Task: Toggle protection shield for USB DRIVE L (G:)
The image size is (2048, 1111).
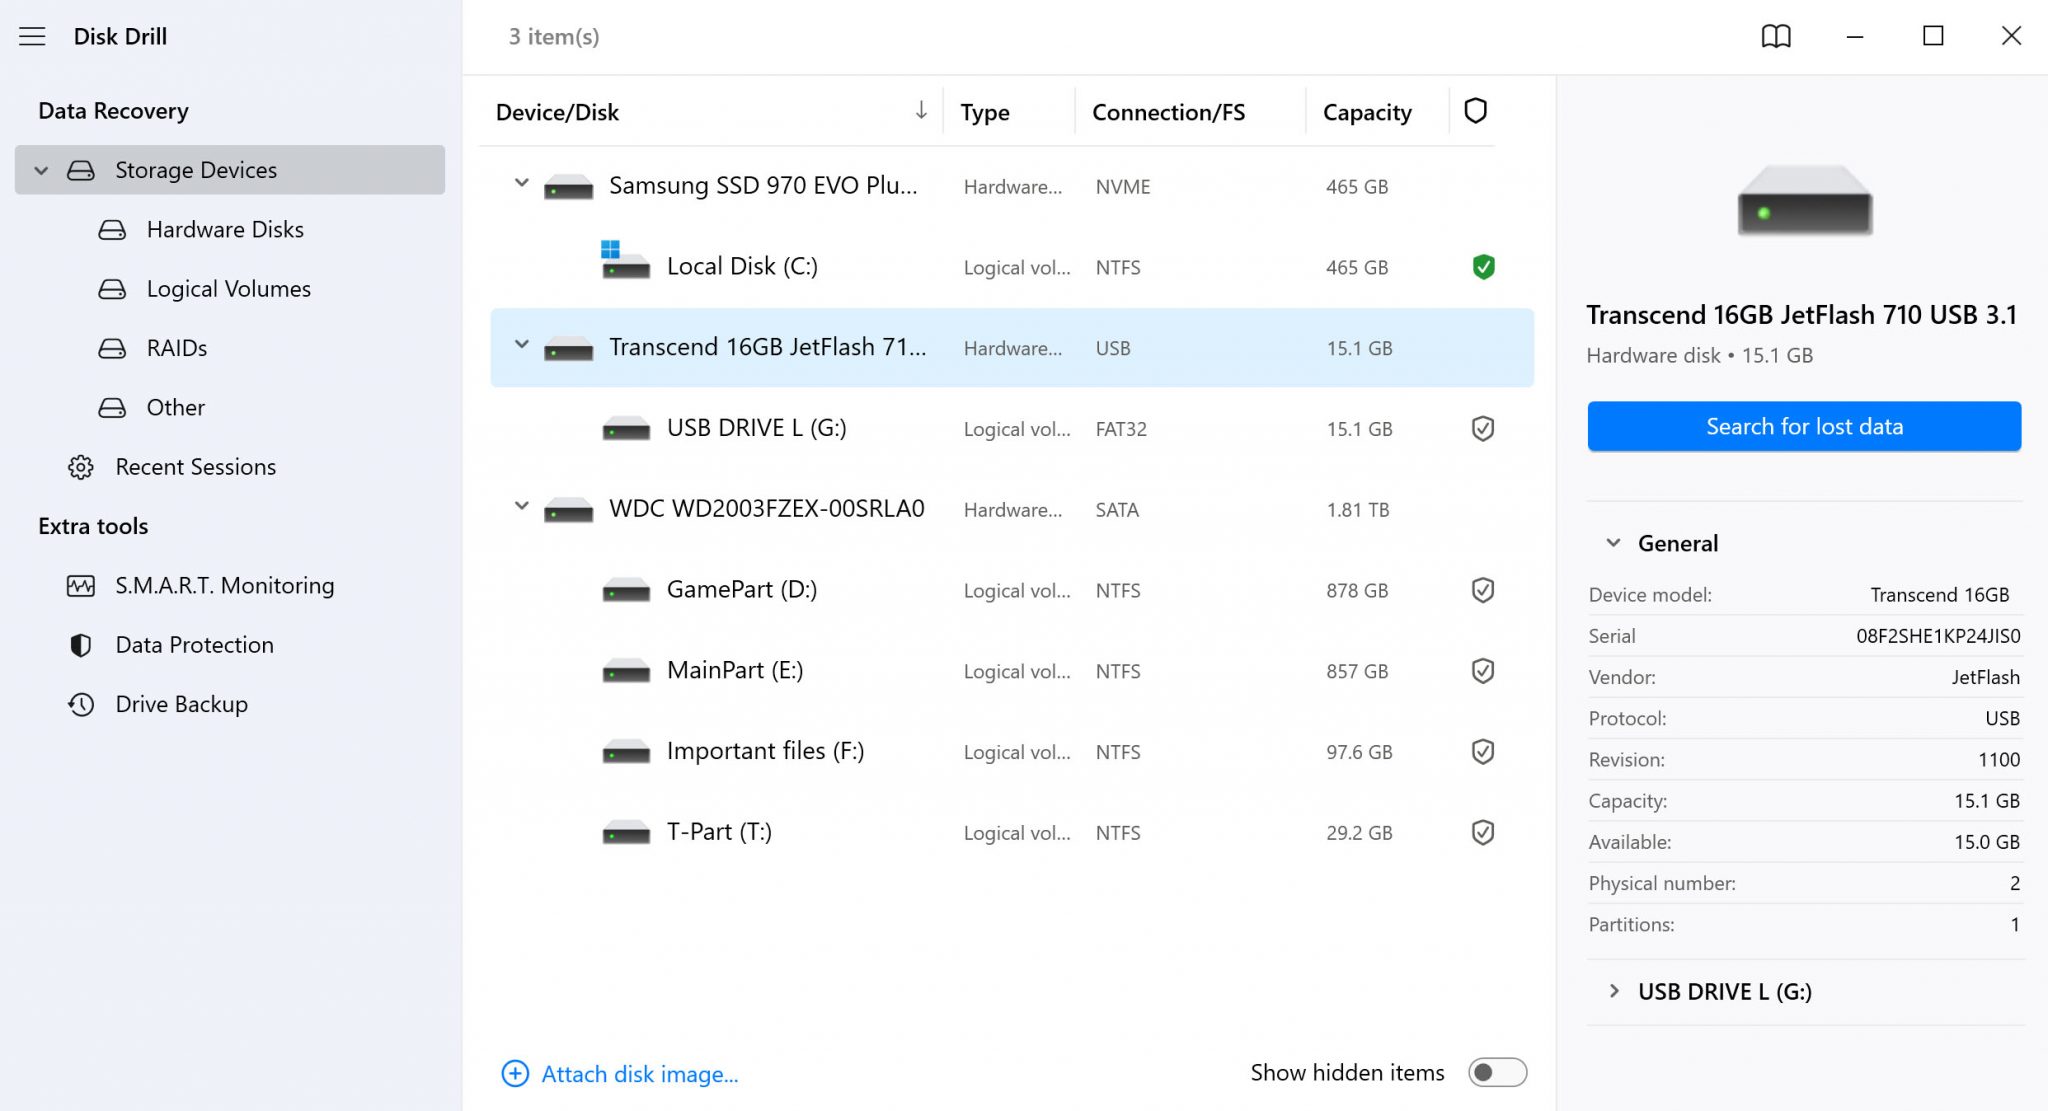Action: pos(1483,427)
